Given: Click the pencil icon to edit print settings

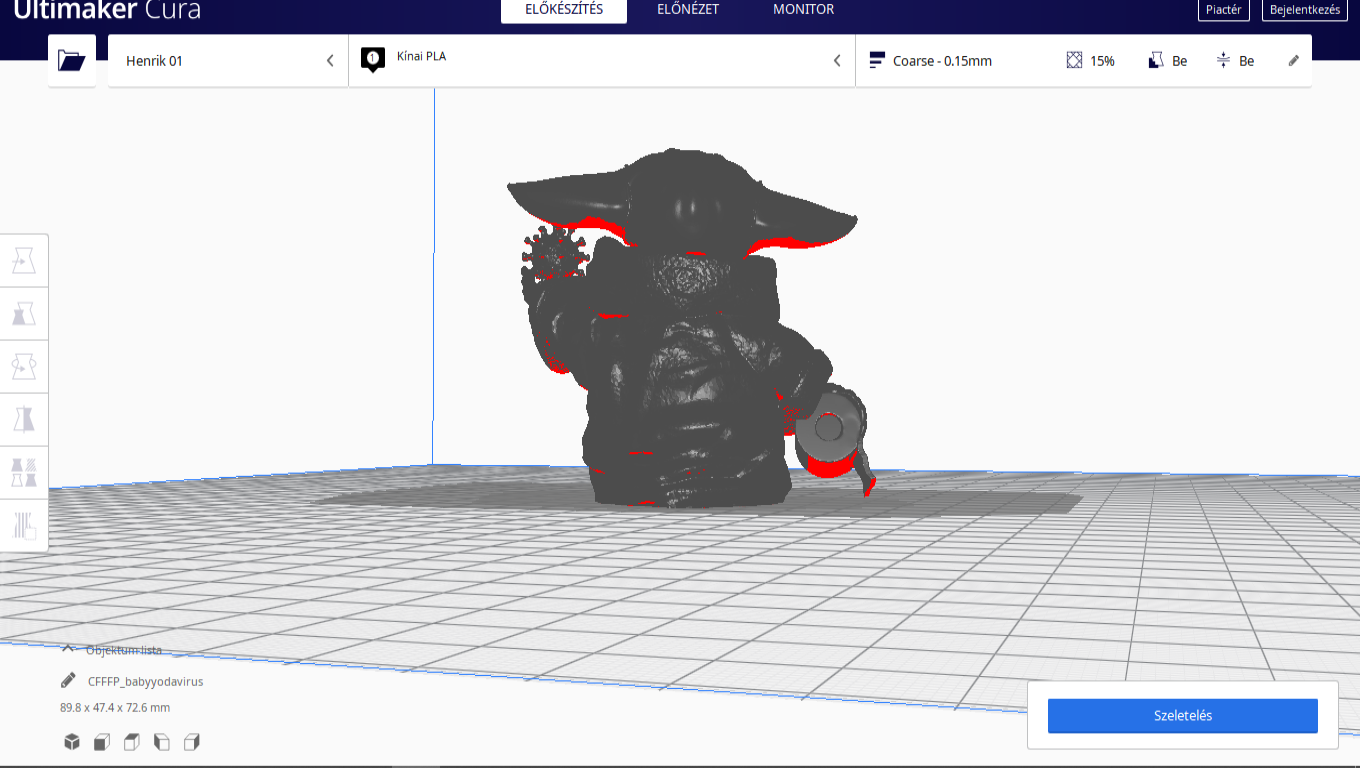Looking at the screenshot, I should [1294, 60].
